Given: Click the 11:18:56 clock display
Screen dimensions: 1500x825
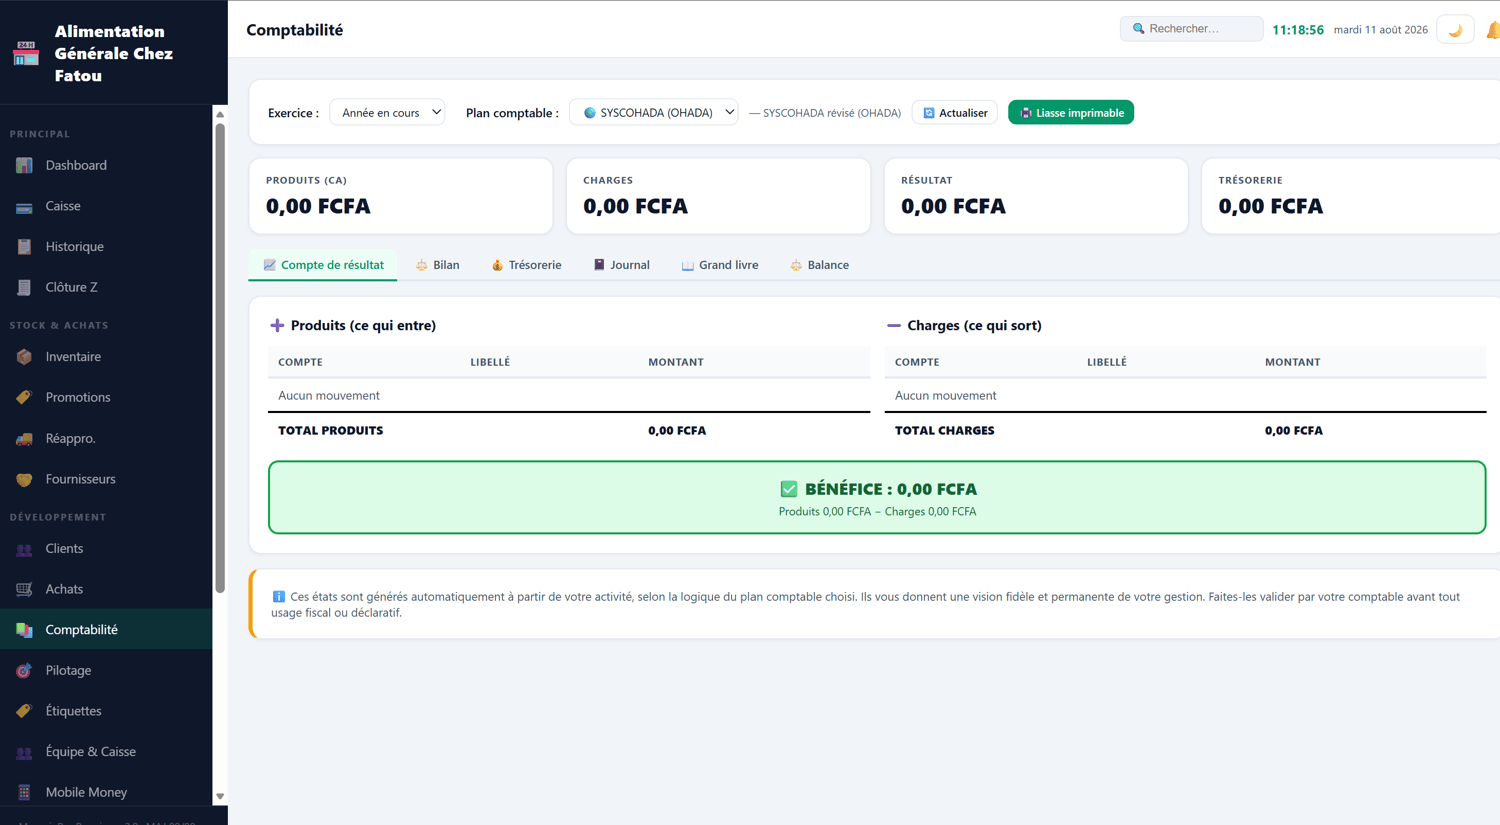Looking at the screenshot, I should tap(1298, 30).
